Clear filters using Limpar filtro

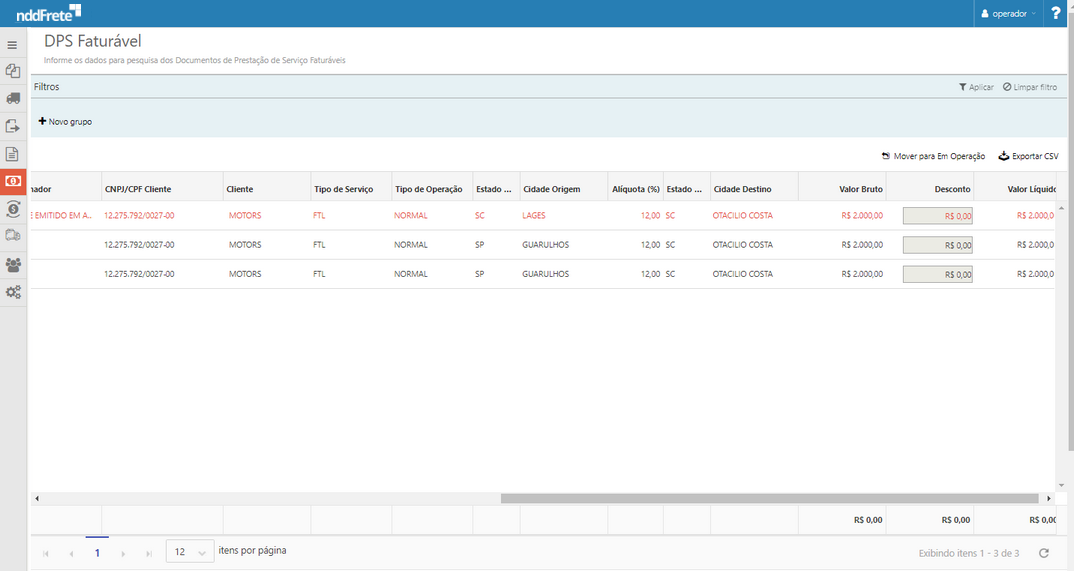(1029, 87)
